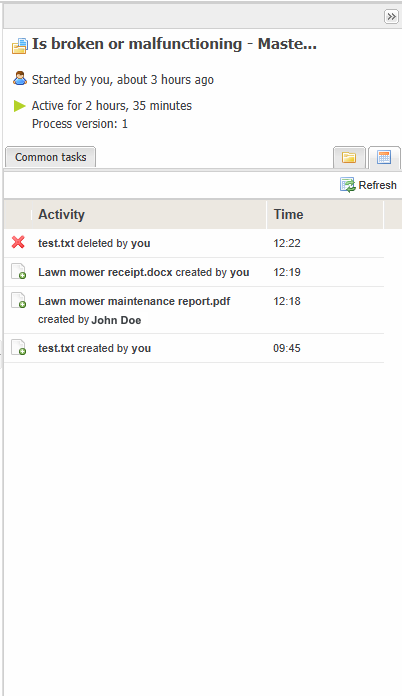The image size is (402, 696).
Task: Click the 12:18 time cell
Action: (x=287, y=301)
